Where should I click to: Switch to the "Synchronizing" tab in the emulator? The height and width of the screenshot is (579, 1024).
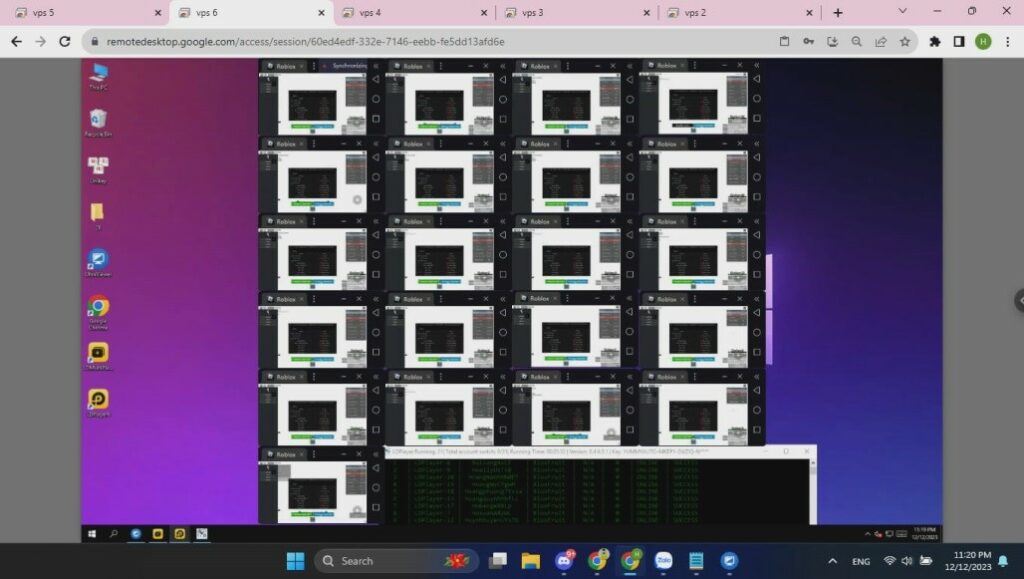click(345, 66)
